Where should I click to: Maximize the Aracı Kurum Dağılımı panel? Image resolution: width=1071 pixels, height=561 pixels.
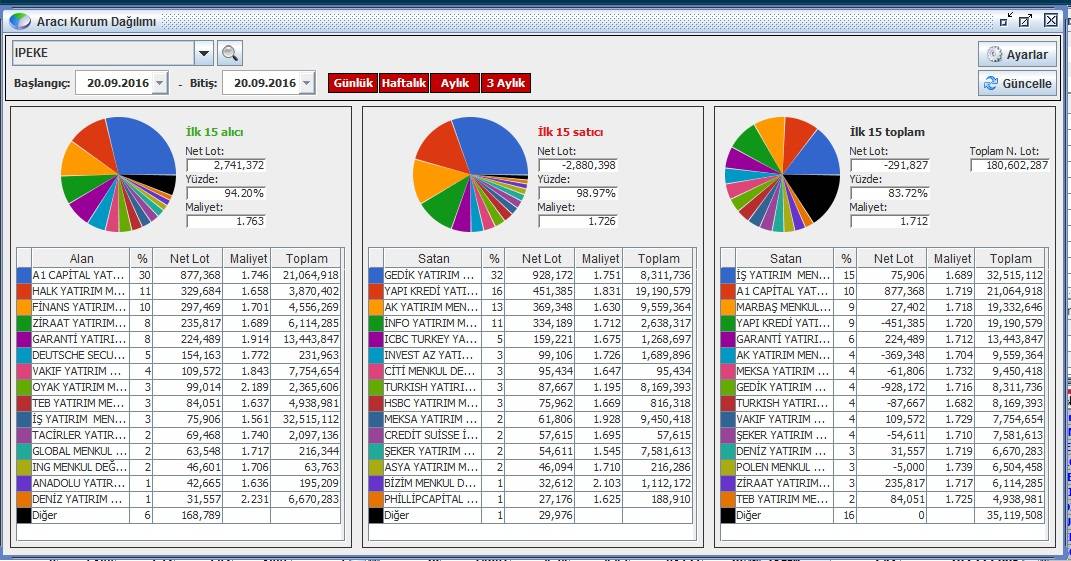(x=1026, y=20)
